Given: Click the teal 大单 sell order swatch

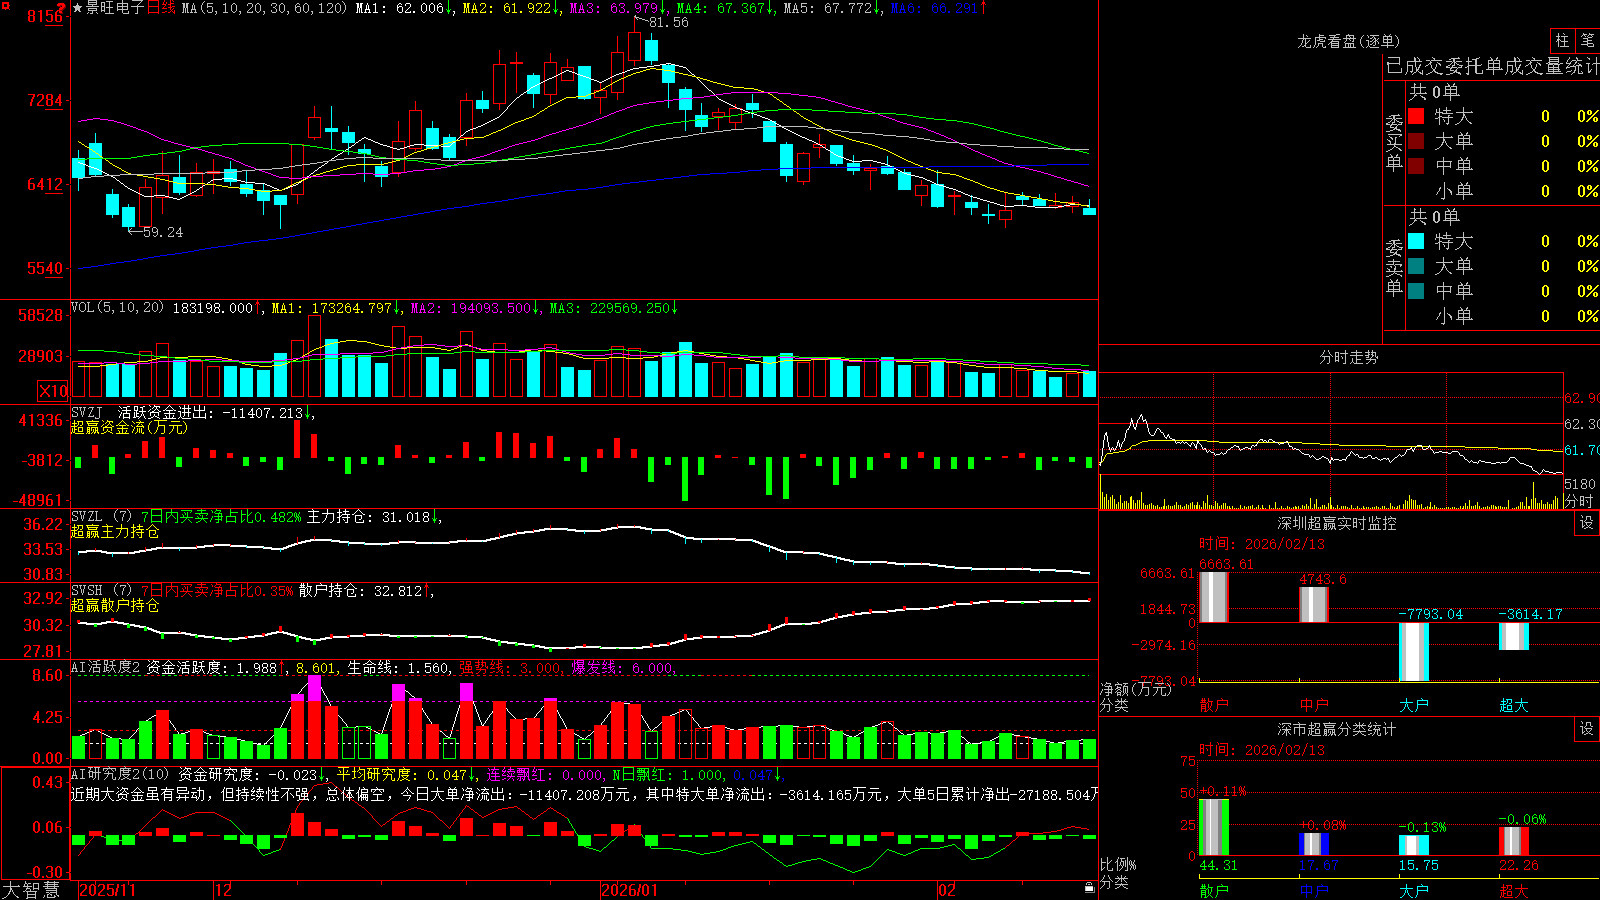Looking at the screenshot, I should [x=1416, y=266].
